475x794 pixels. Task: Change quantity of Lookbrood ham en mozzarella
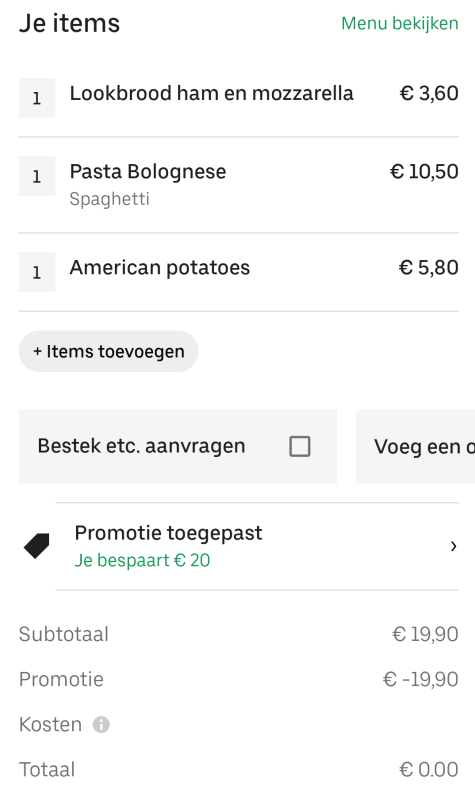[37, 98]
